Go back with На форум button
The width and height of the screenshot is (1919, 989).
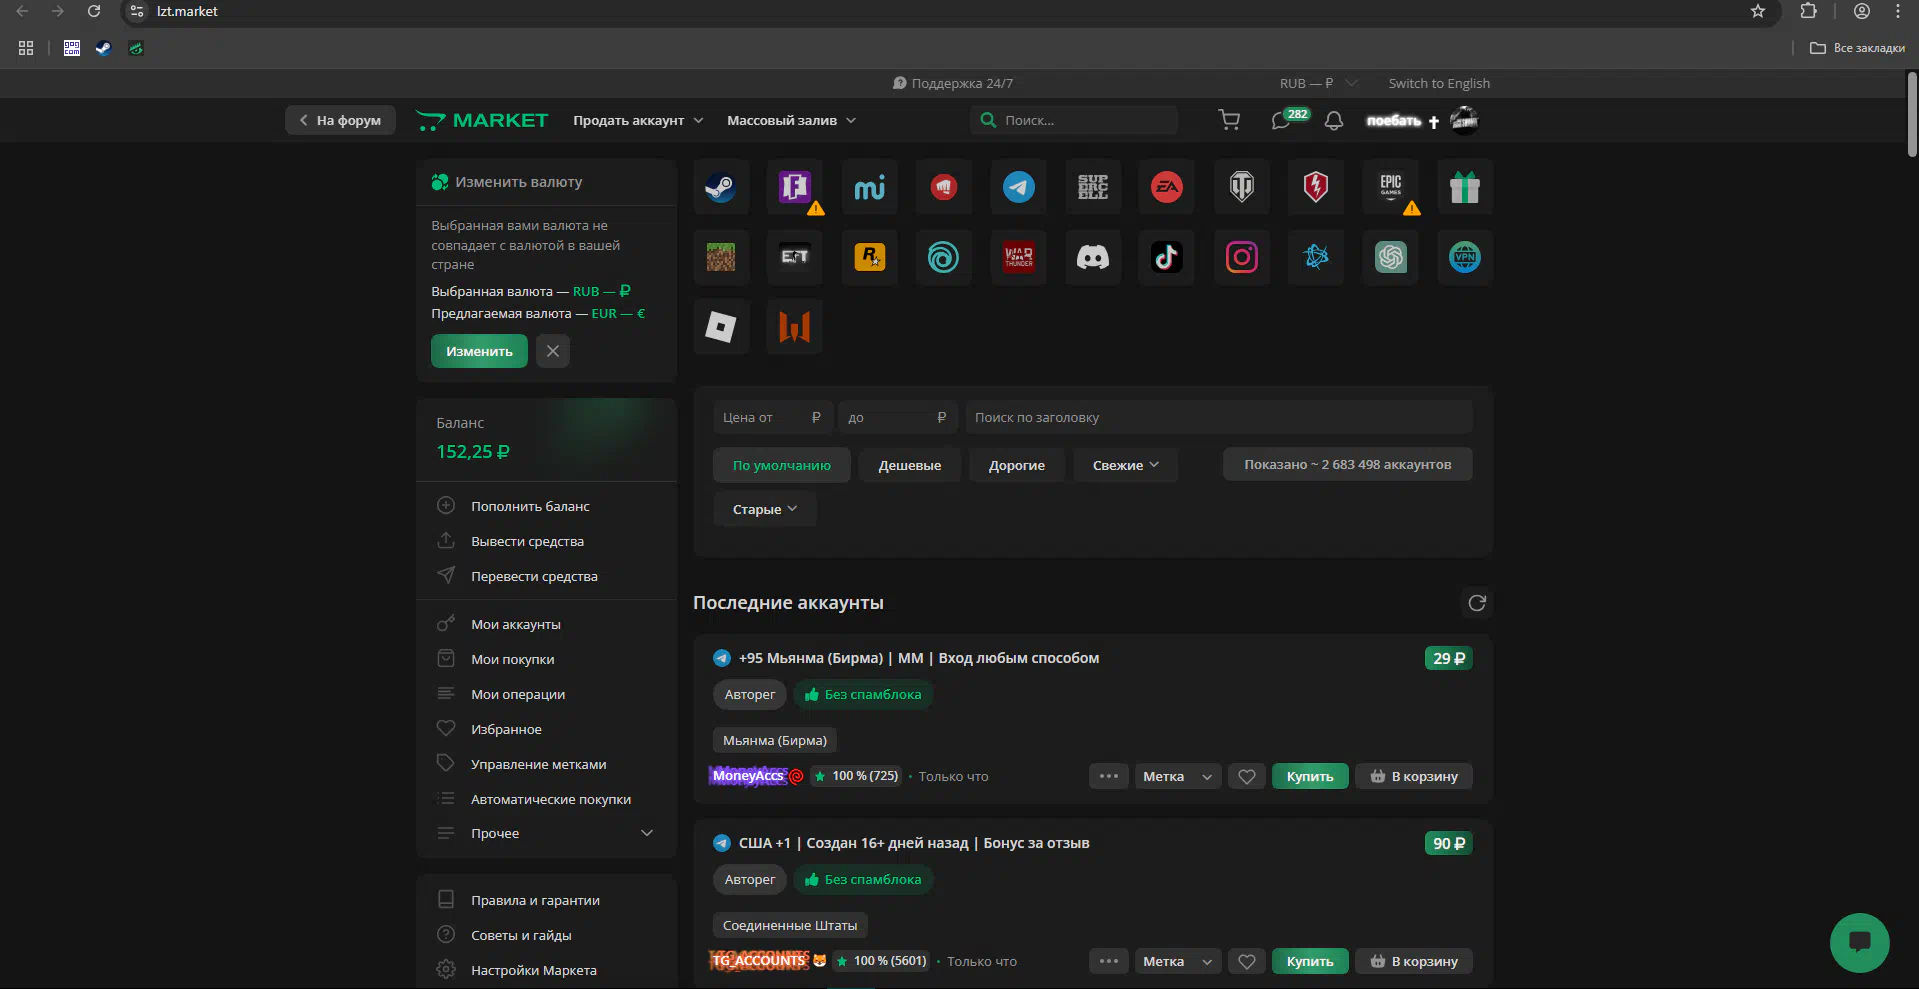(341, 120)
